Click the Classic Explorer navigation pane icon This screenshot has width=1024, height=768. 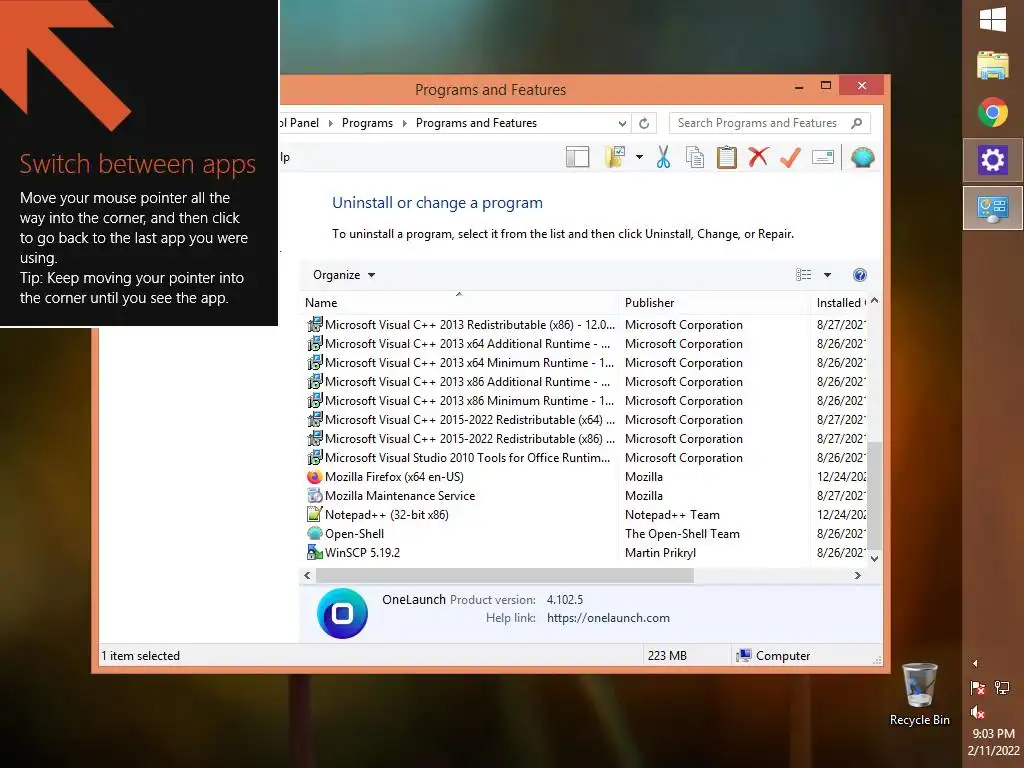point(577,157)
